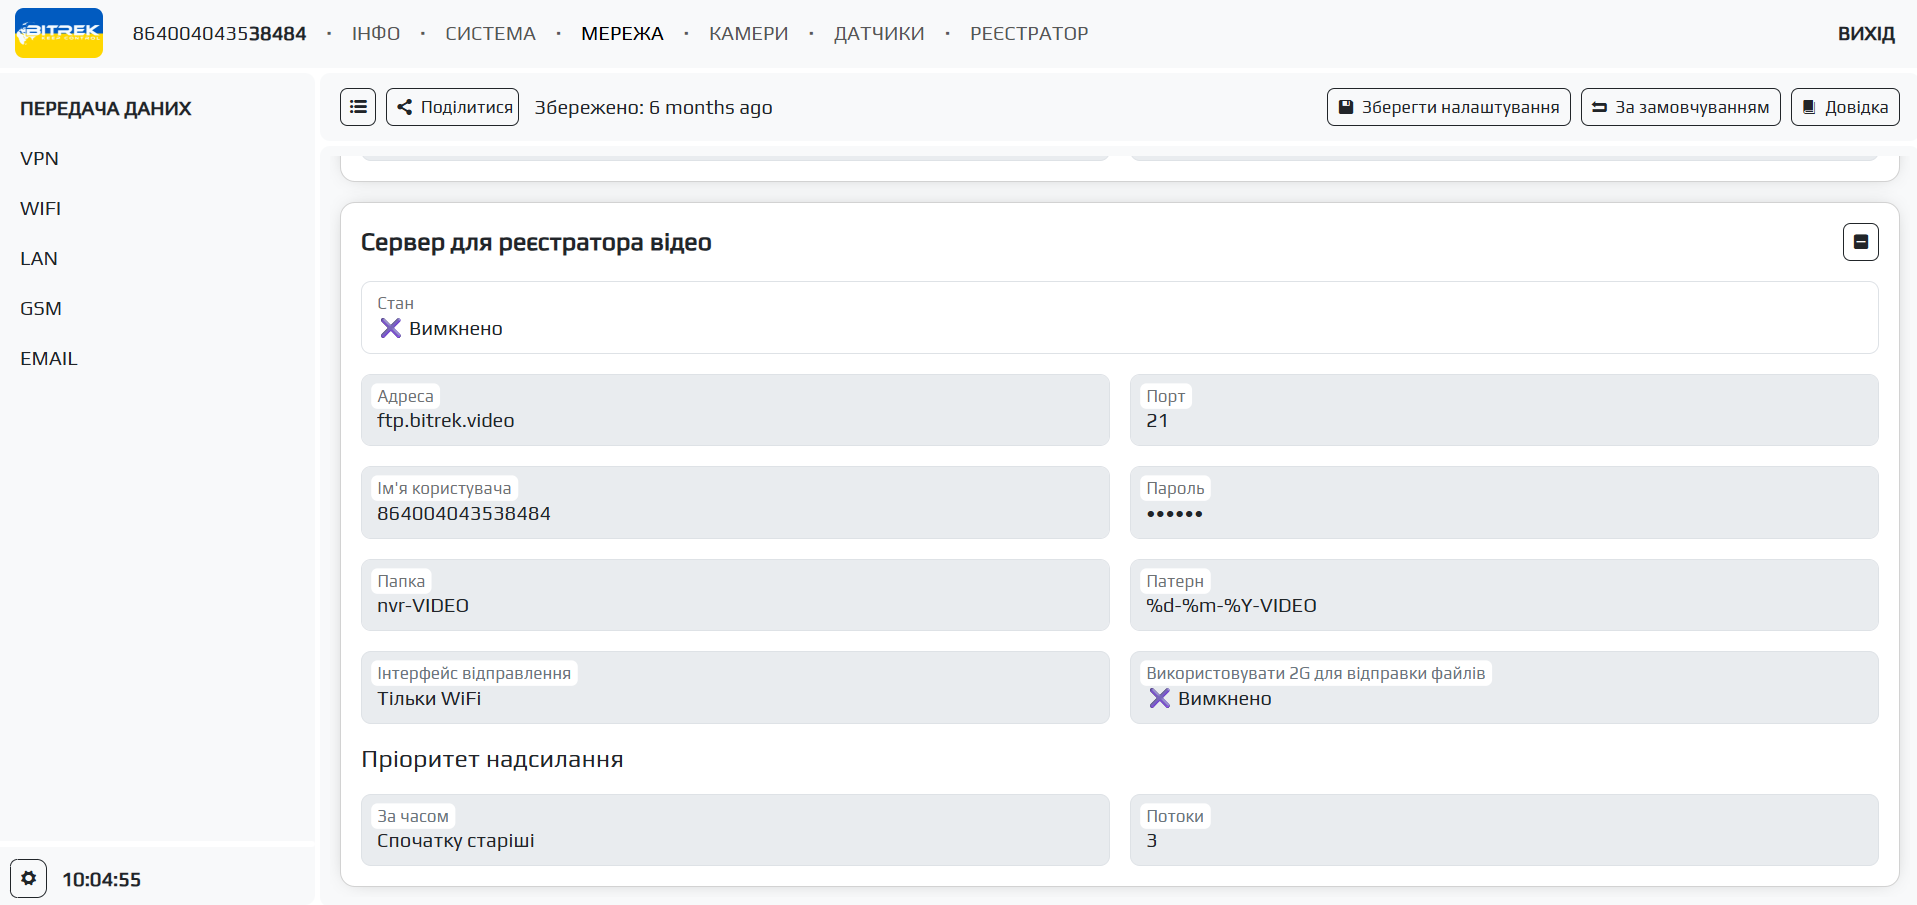Open the Довідка help button
Screen dimensions: 1917x905
[x=1845, y=107]
